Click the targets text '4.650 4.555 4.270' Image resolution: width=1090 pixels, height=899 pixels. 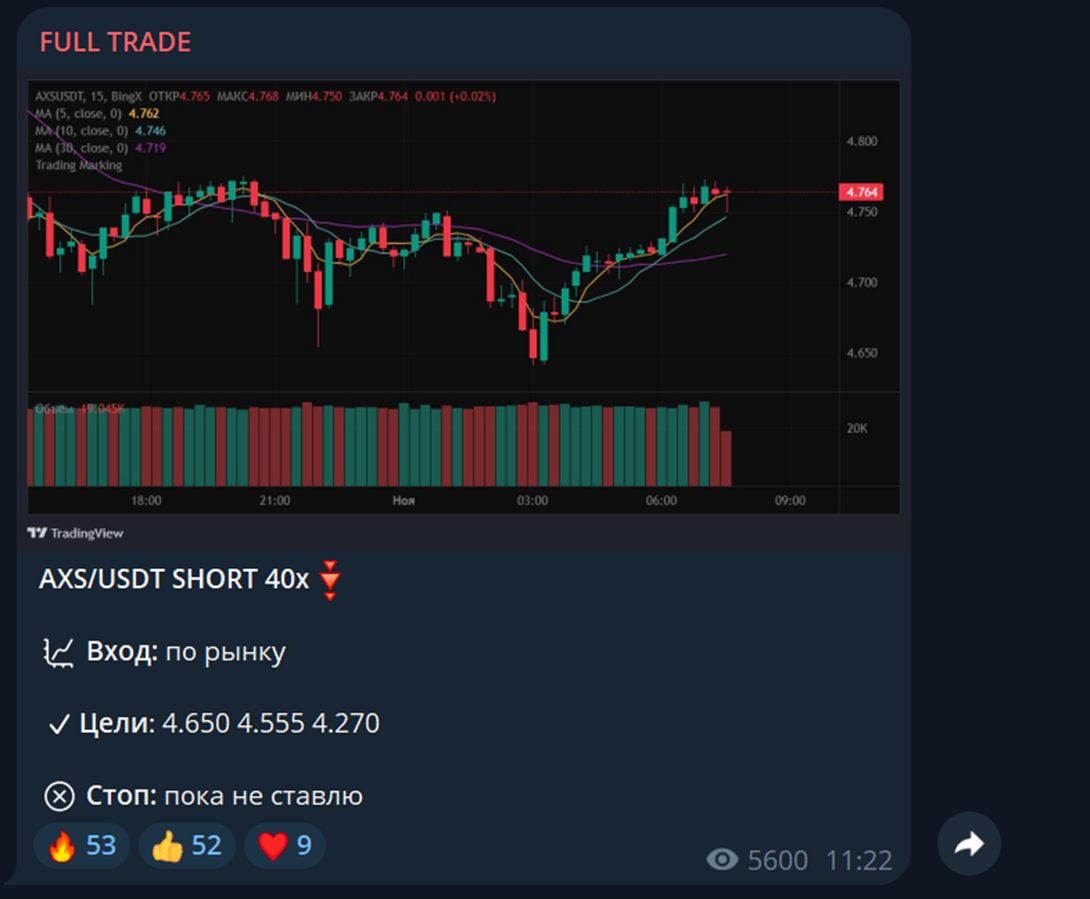pos(271,724)
